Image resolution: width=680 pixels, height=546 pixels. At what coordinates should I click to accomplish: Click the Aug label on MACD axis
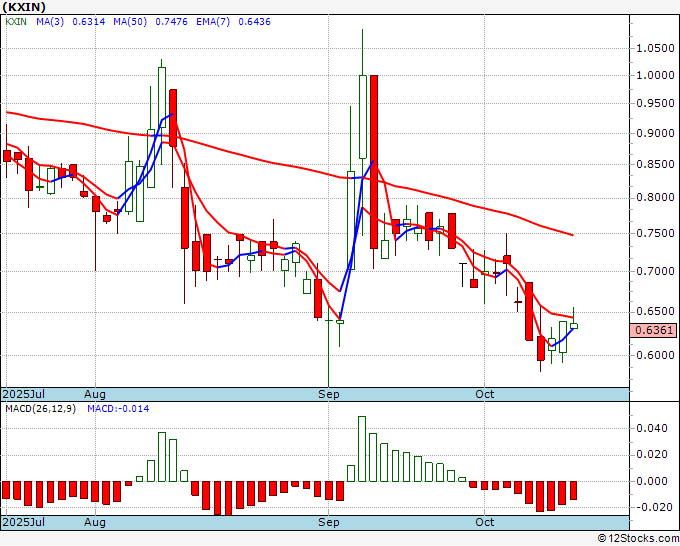(95, 522)
